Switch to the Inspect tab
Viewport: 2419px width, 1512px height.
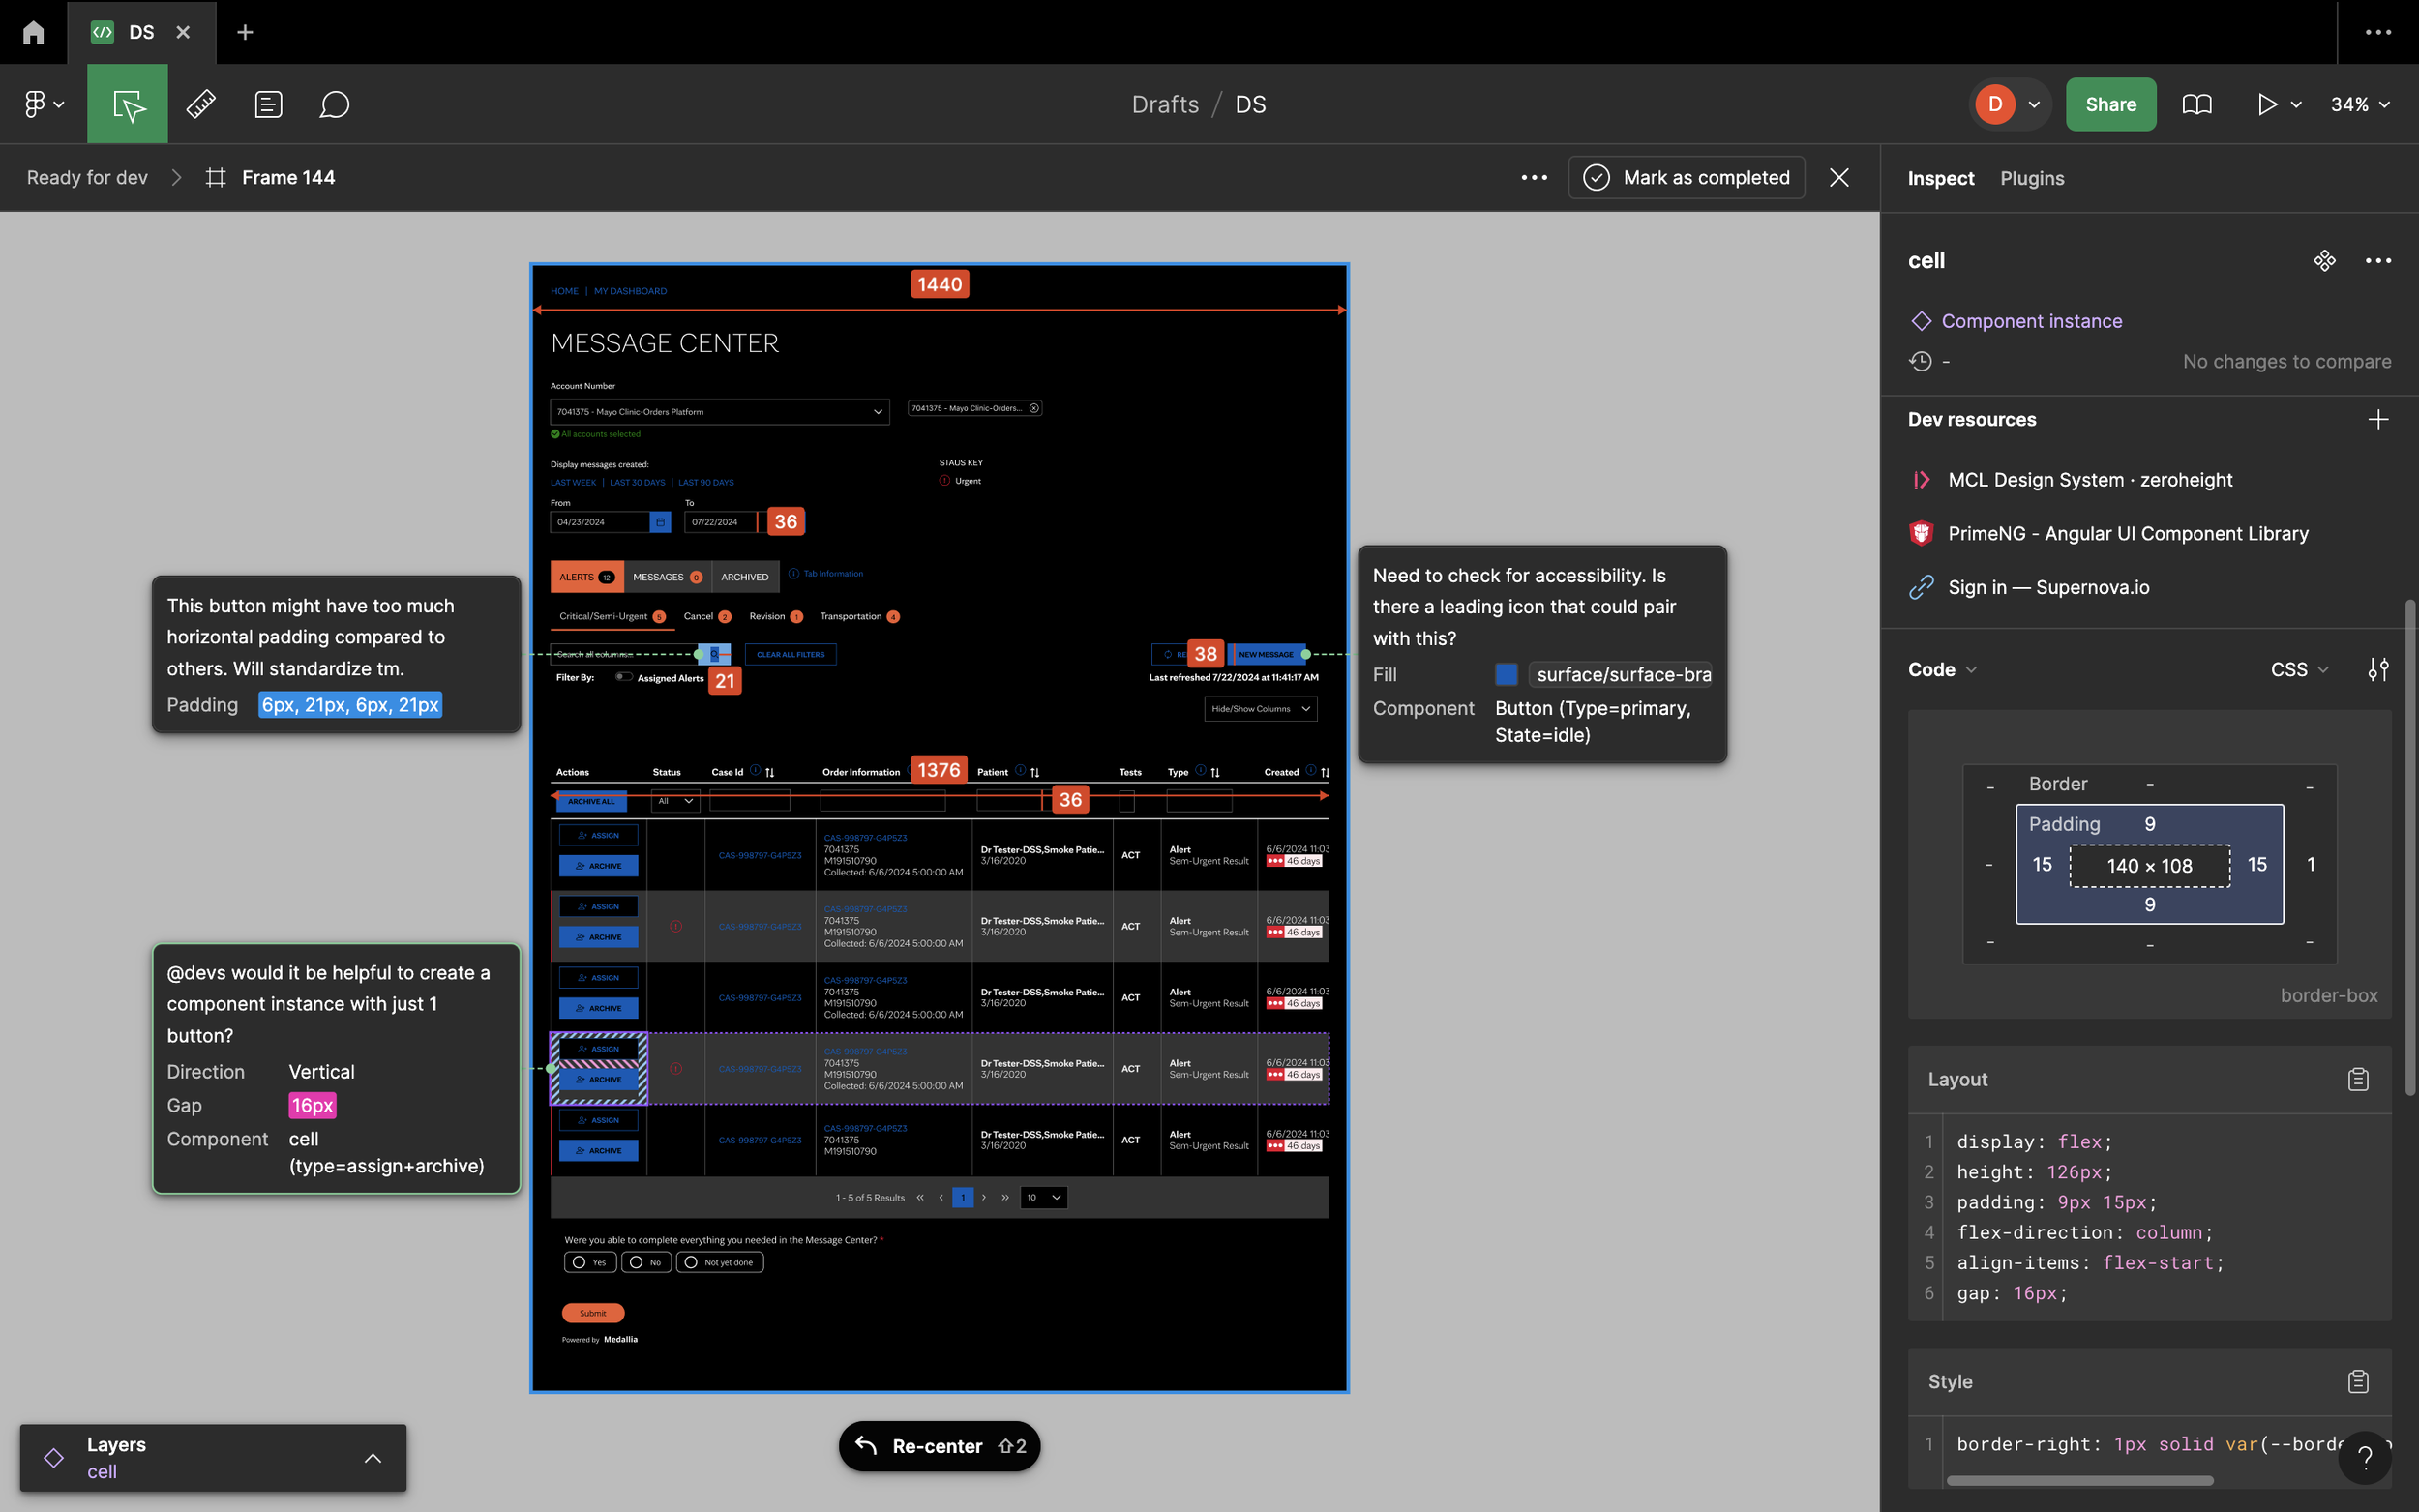1940,178
